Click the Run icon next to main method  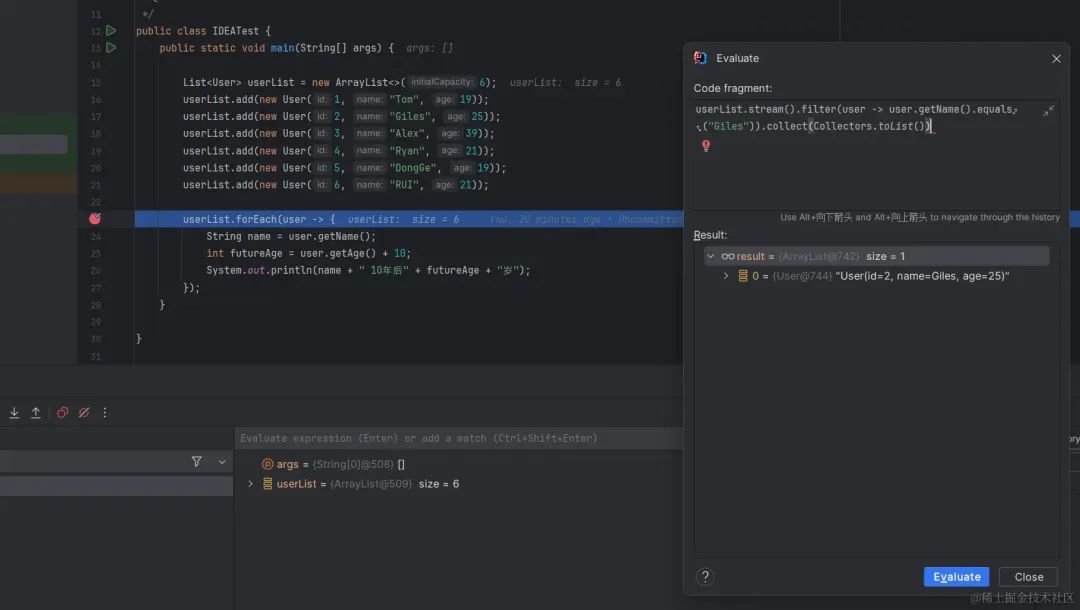pos(111,47)
